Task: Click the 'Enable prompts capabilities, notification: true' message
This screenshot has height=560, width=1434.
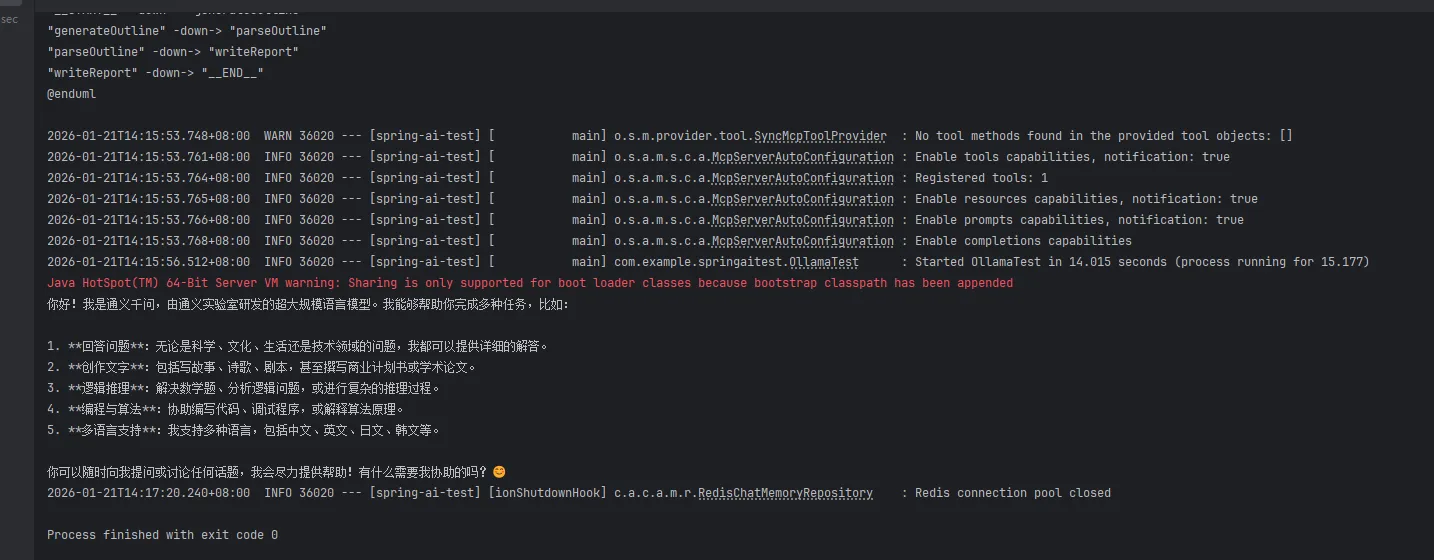Action: click(1079, 220)
